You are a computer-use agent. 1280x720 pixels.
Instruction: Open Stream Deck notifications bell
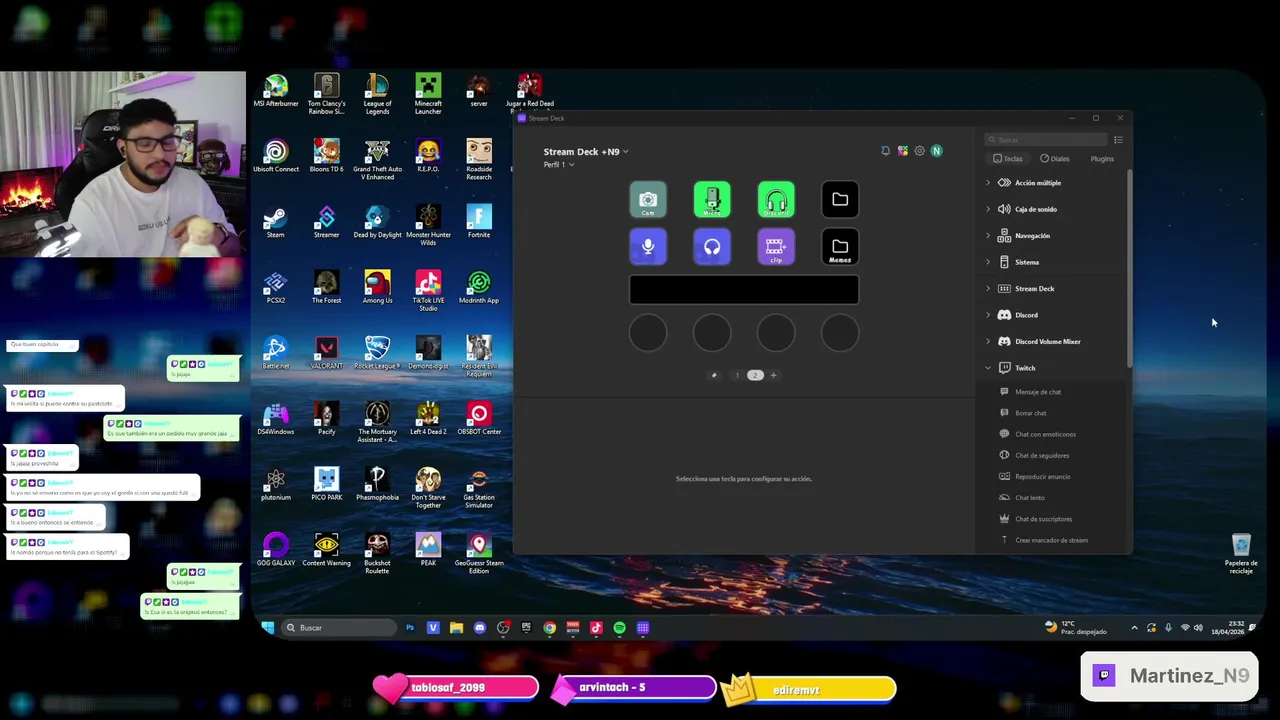tap(885, 151)
